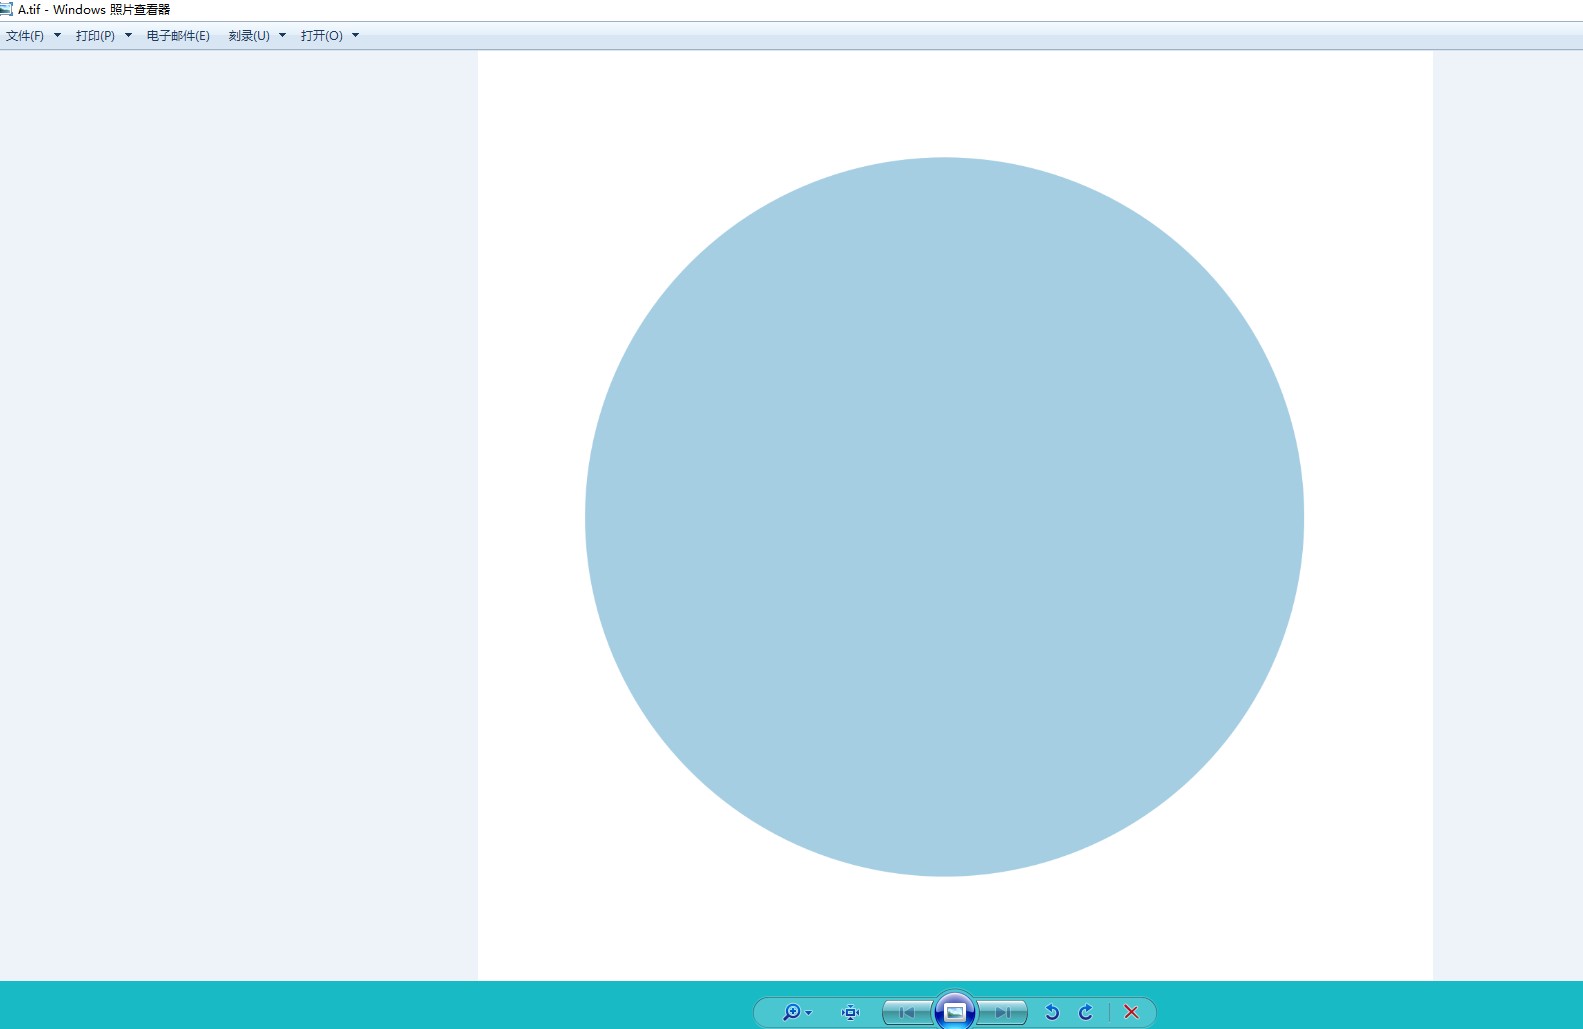Go to the previous image
The image size is (1583, 1029).
click(908, 1012)
